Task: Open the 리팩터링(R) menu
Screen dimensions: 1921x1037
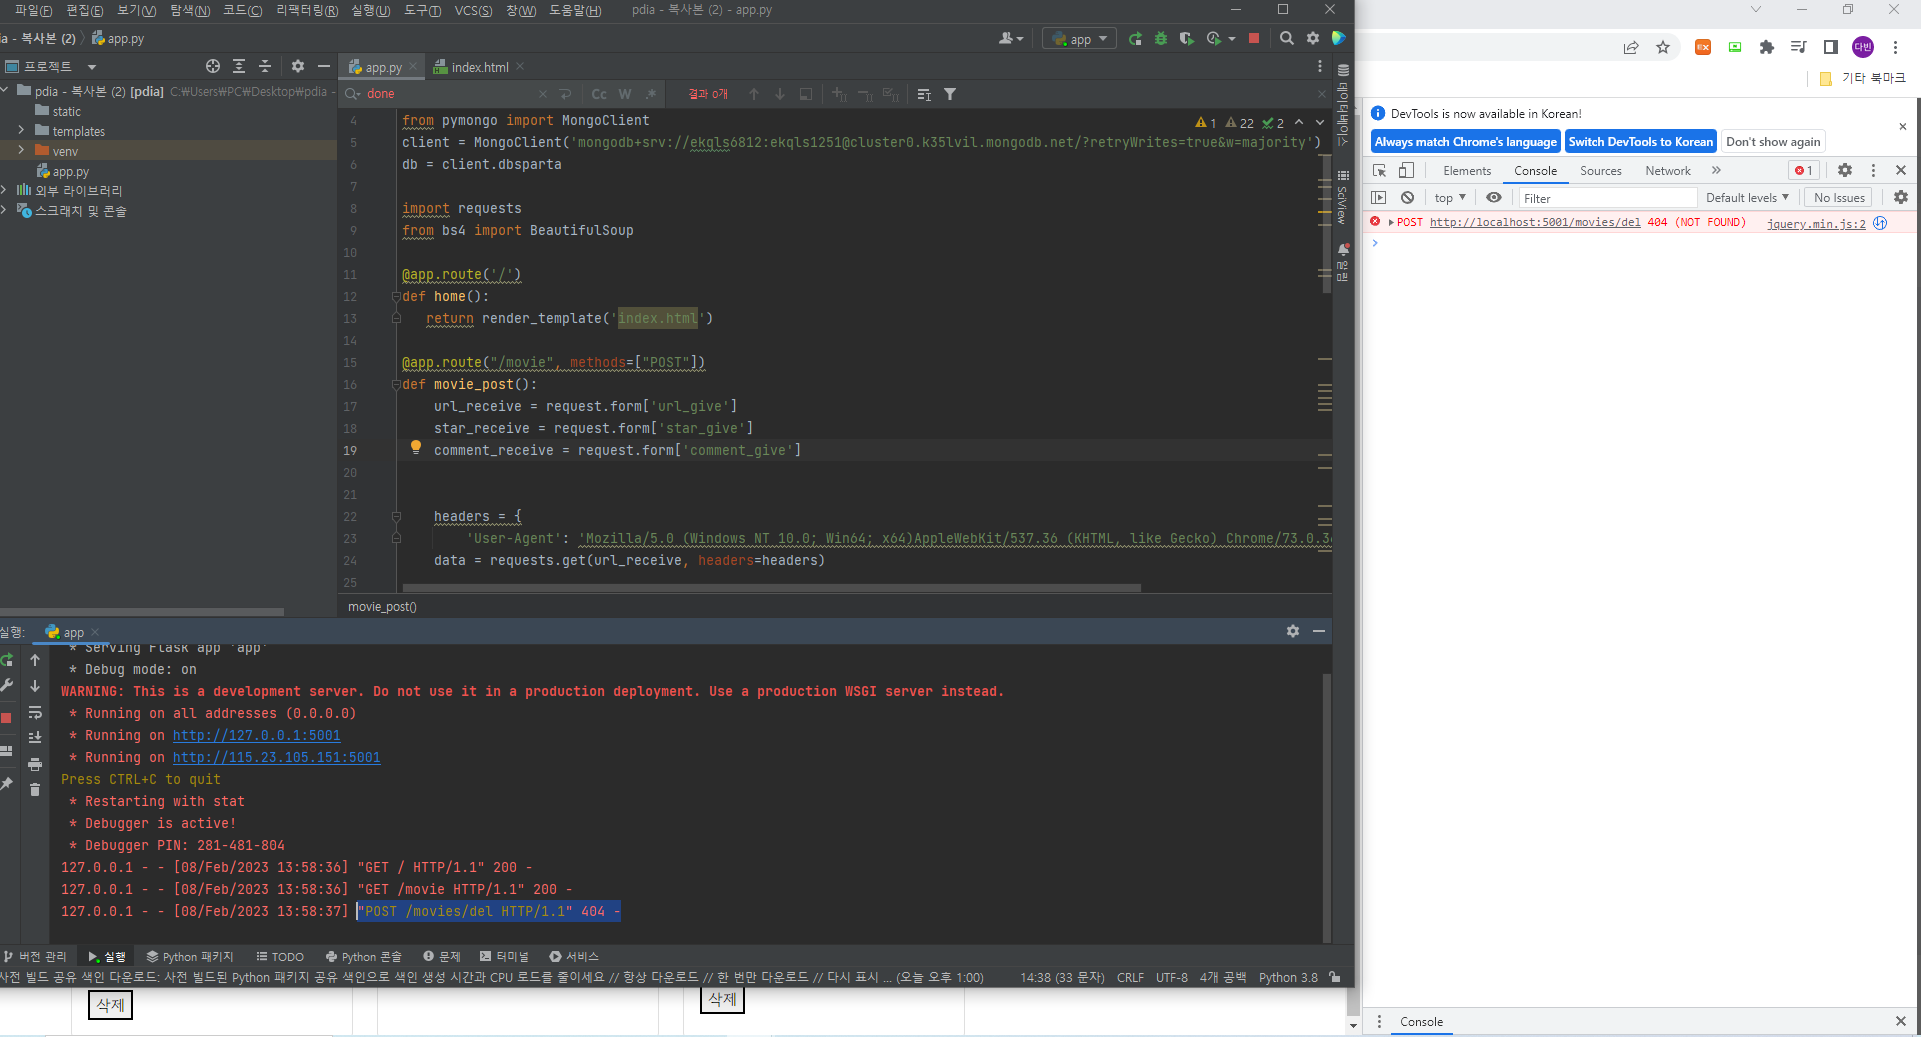Action: (307, 10)
